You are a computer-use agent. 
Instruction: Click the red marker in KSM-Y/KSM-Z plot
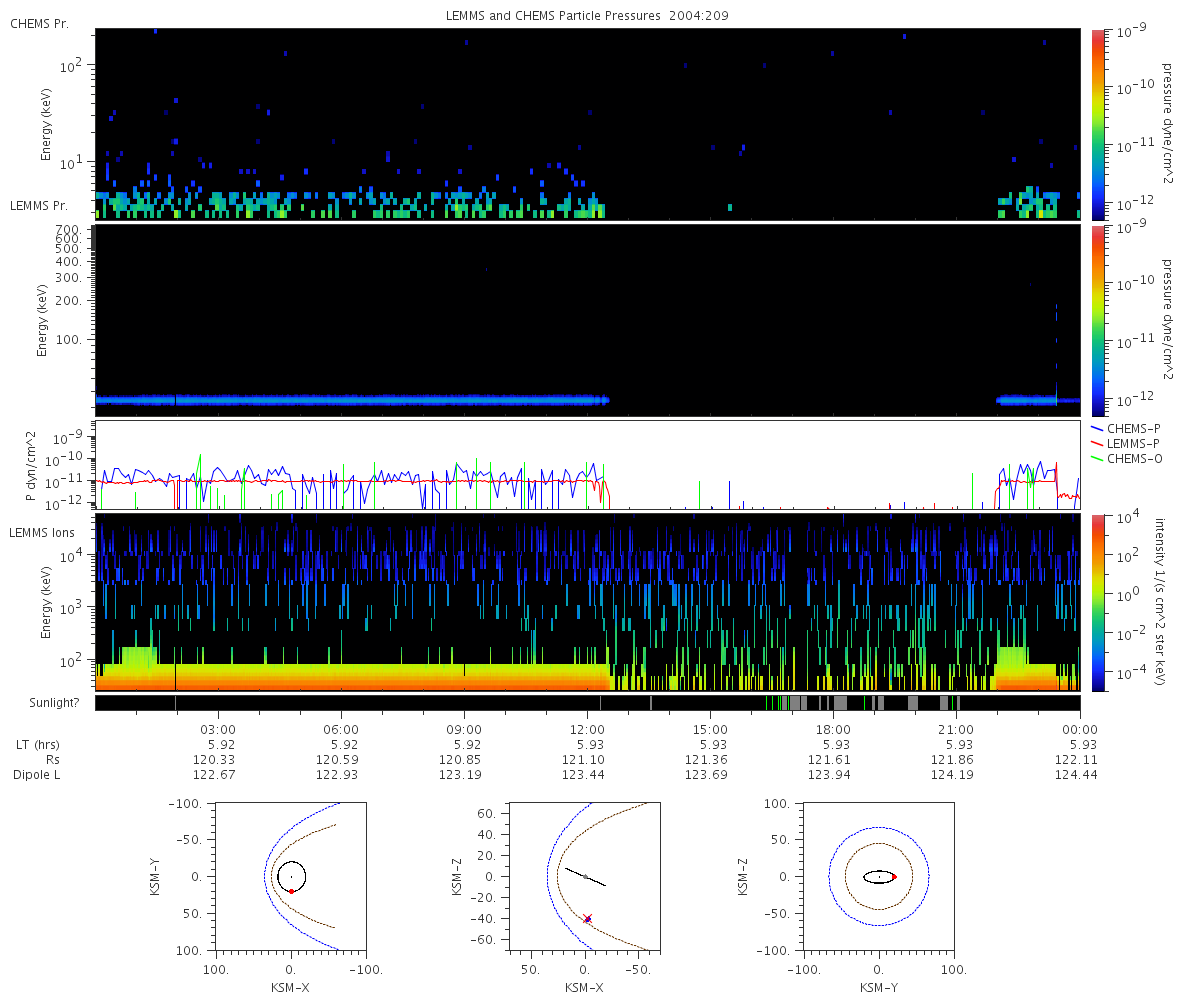point(894,877)
